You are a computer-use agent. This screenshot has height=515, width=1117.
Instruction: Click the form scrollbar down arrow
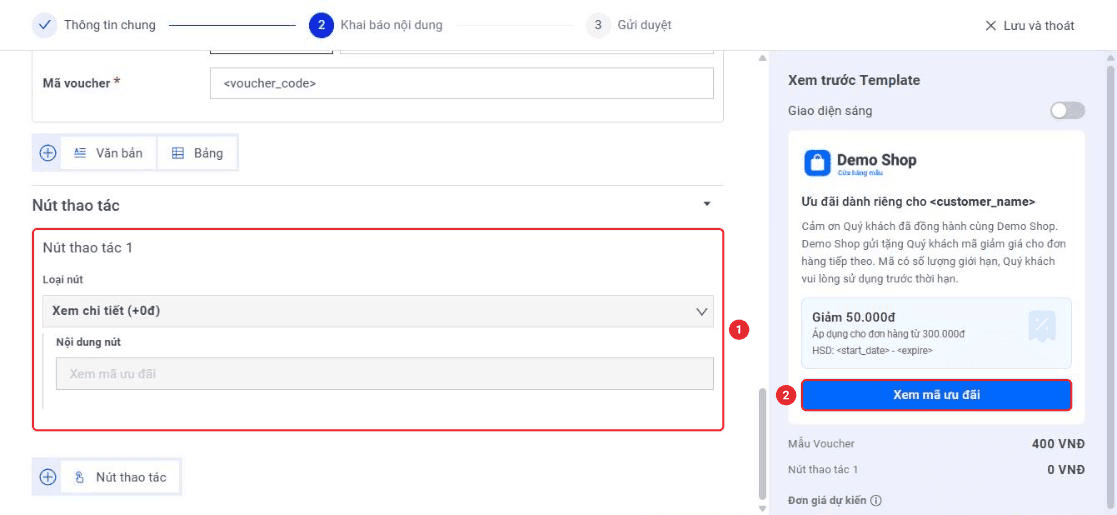point(763,508)
